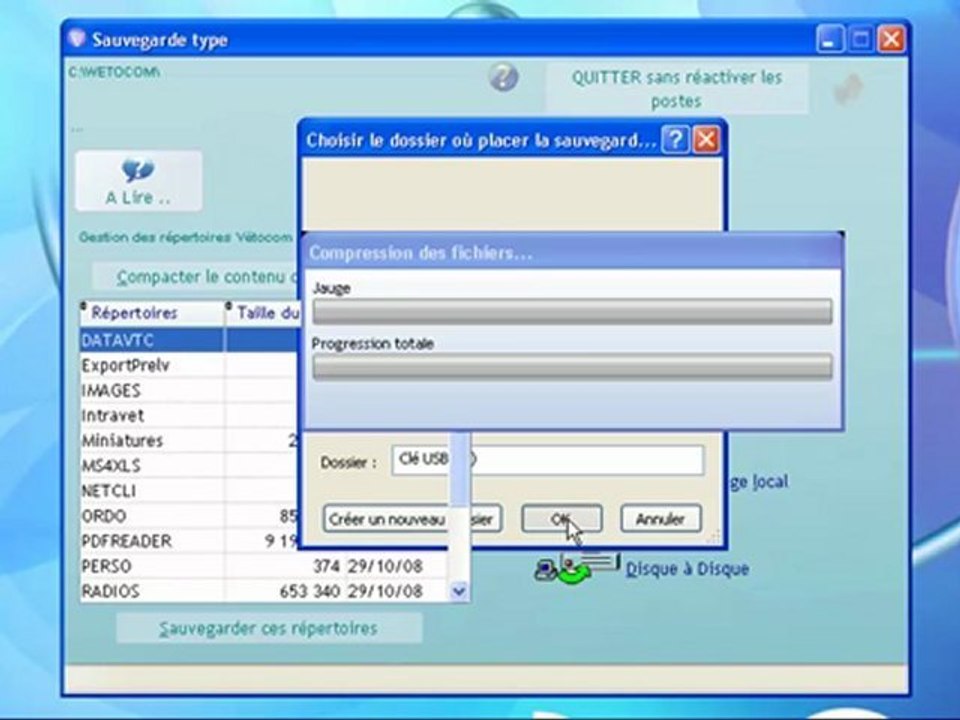960x720 pixels.
Task: Click the Jauge progress bar
Action: click(x=572, y=312)
